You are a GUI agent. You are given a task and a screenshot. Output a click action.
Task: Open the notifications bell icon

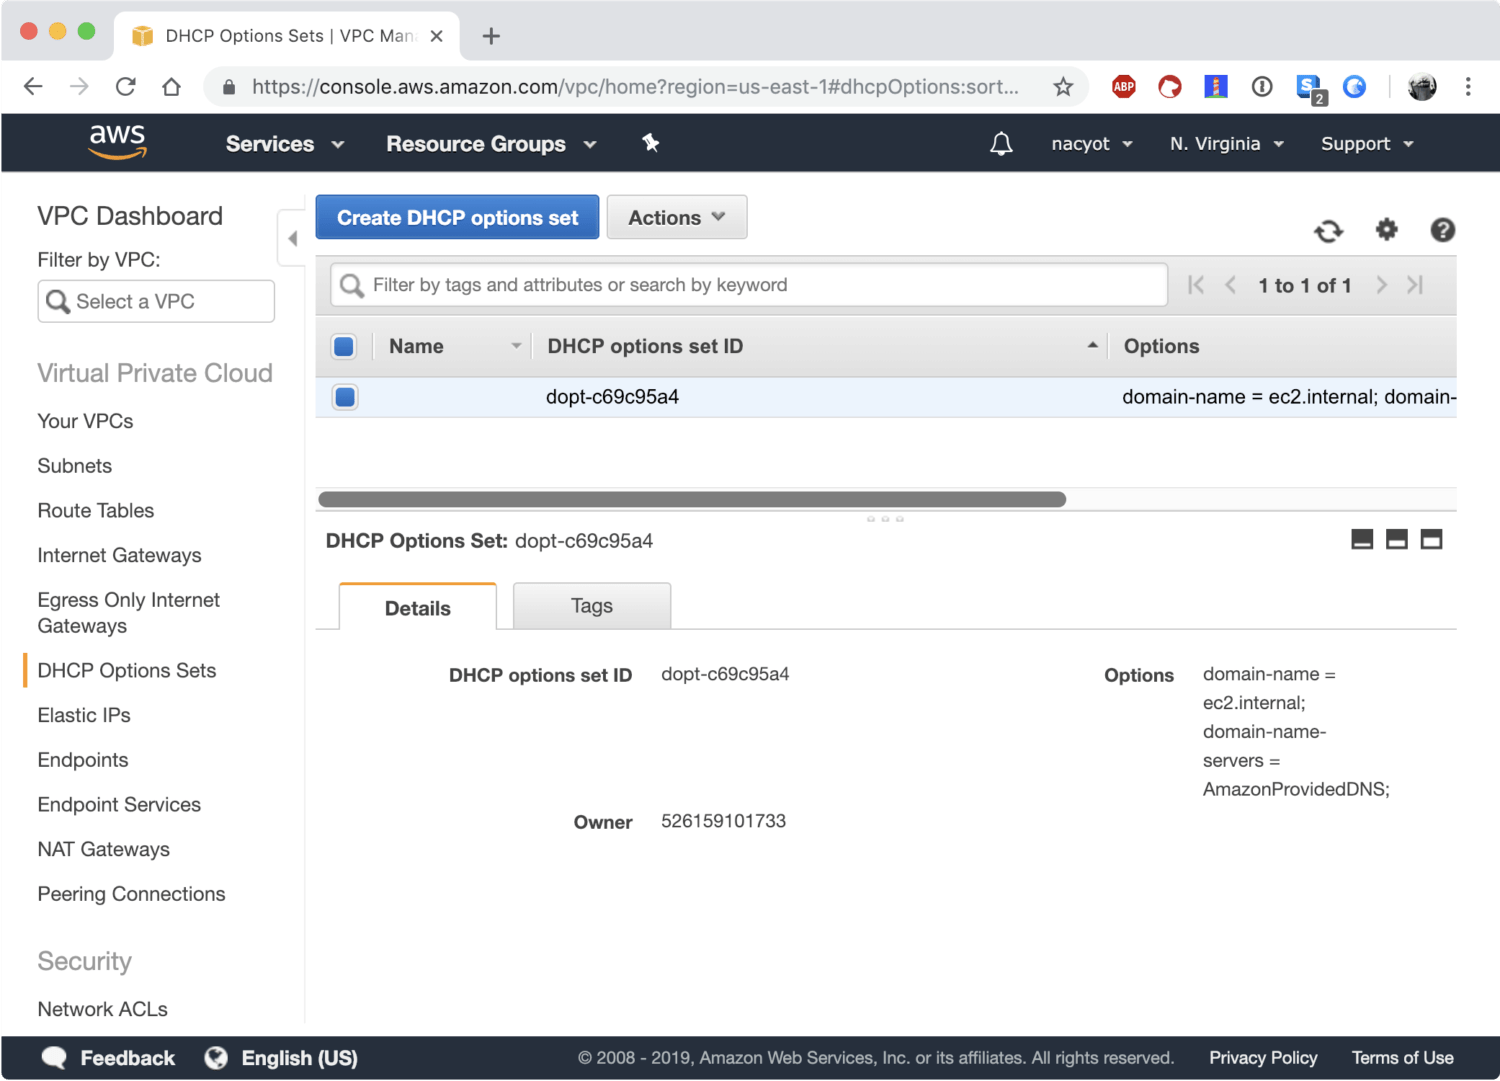pos(1001,144)
